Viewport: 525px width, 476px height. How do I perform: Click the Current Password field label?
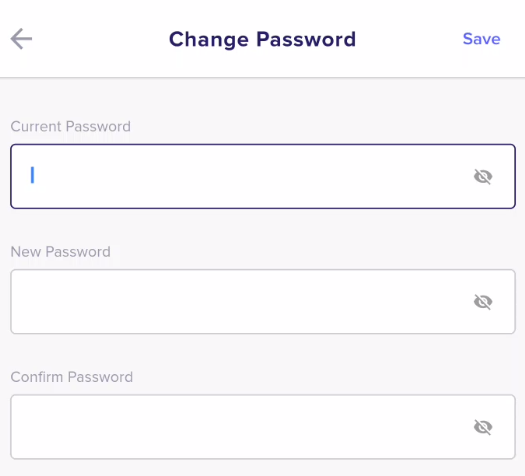(71, 127)
